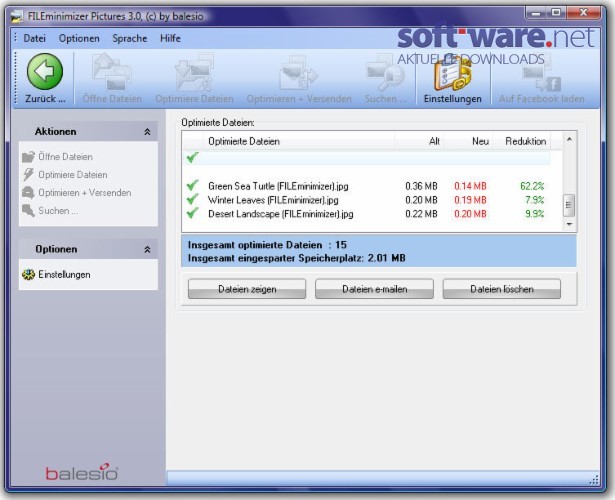The image size is (615, 500).
Task: Click the 9.9% reduction value
Action: [535, 214]
